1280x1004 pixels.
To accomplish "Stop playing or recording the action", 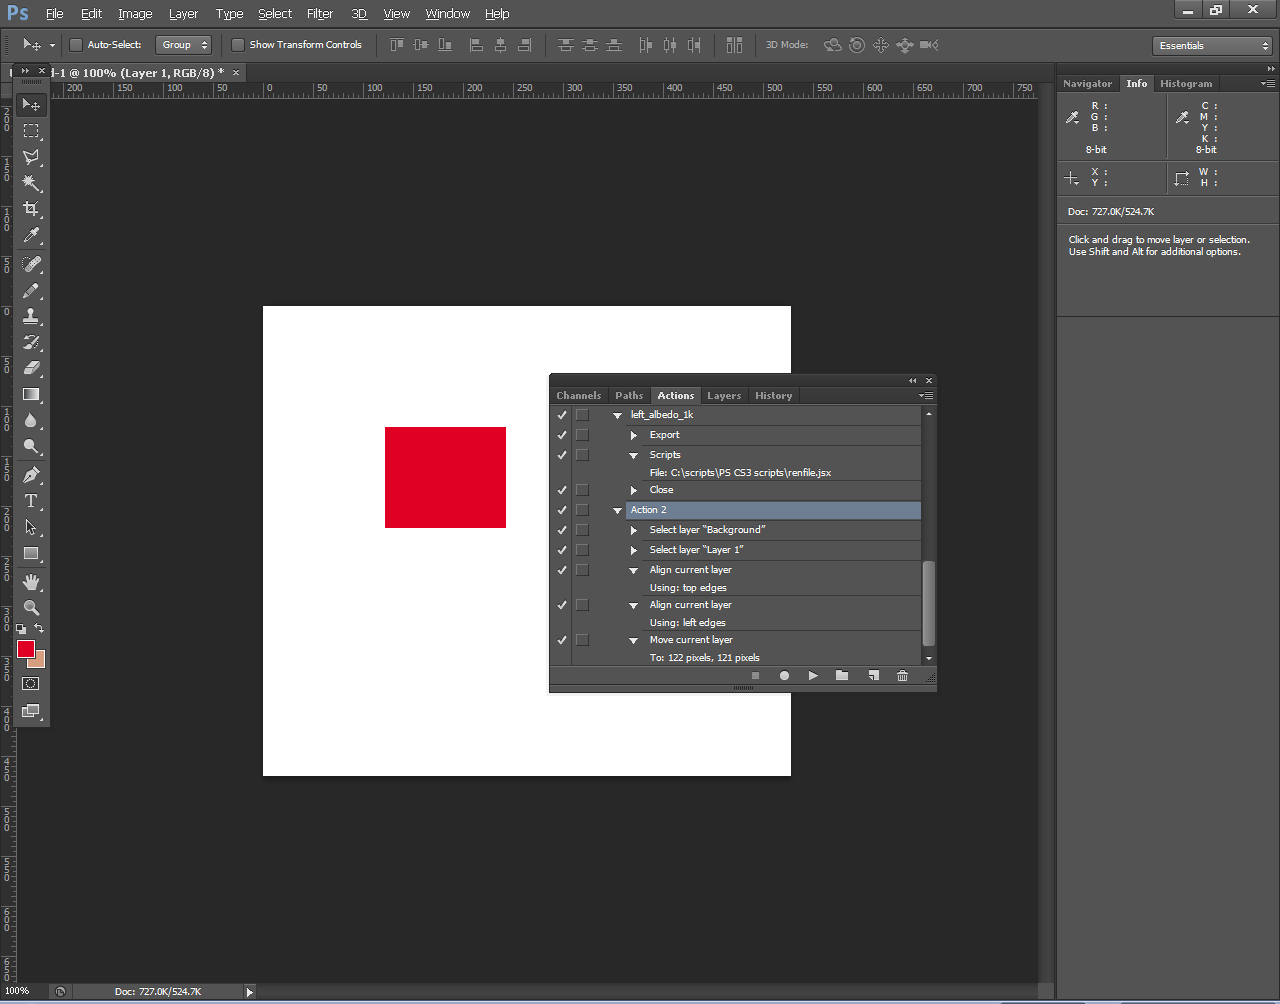I will [755, 676].
